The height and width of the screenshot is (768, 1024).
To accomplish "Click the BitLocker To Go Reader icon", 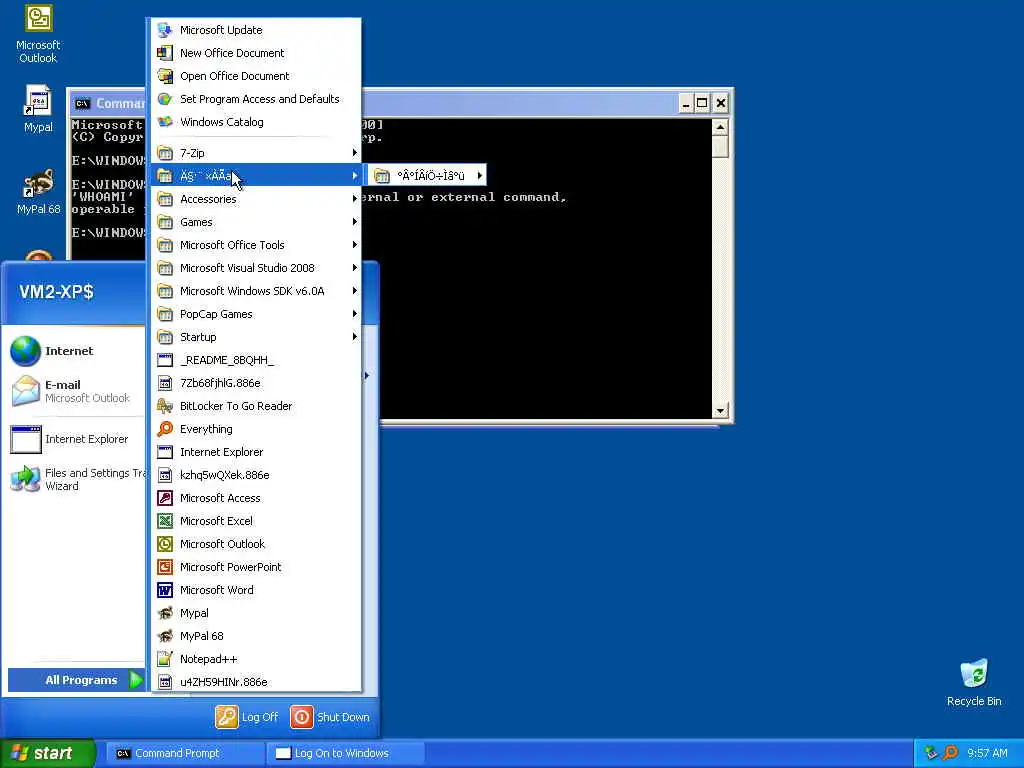I will pos(165,406).
